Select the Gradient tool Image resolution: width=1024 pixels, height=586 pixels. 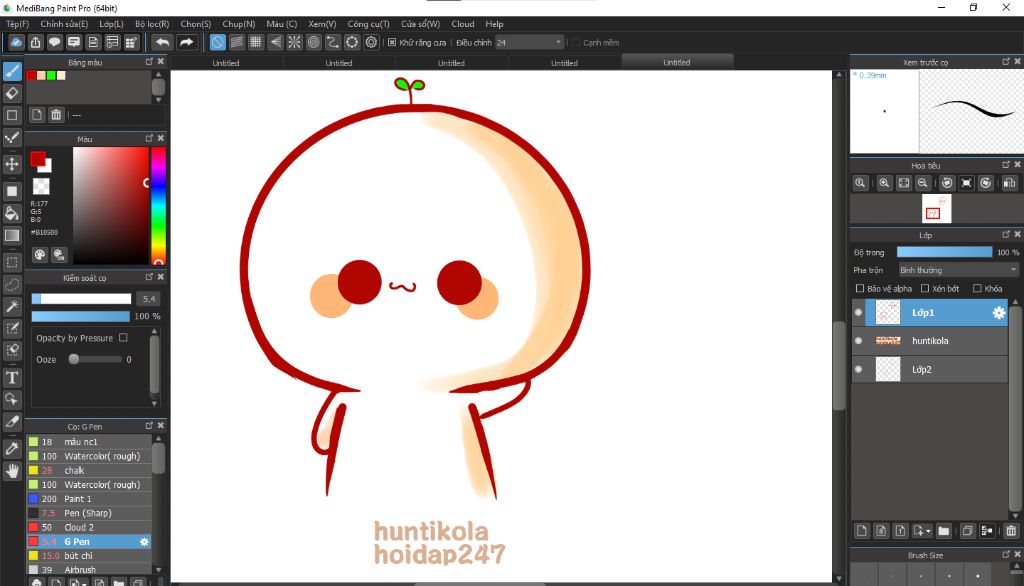coord(12,235)
